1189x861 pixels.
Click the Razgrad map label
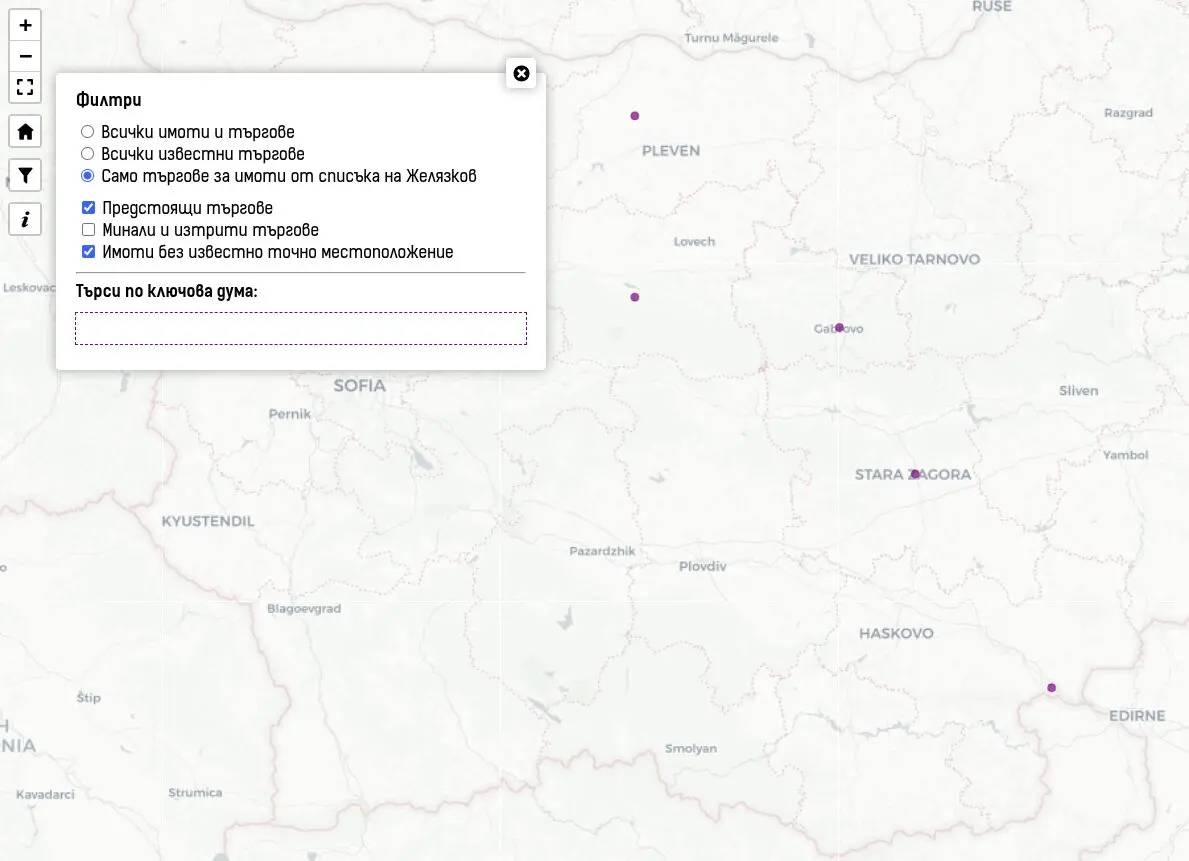pos(1128,113)
